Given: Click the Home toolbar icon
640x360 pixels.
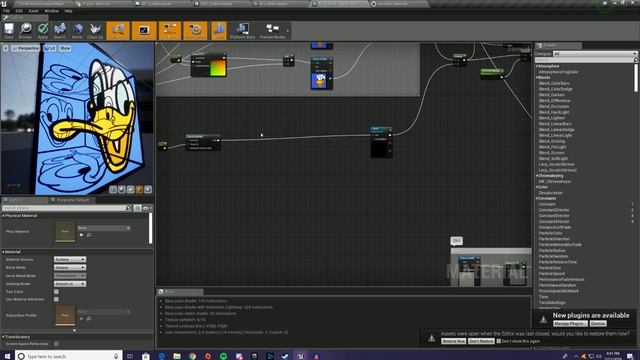Looking at the screenshot, I should (77, 31).
